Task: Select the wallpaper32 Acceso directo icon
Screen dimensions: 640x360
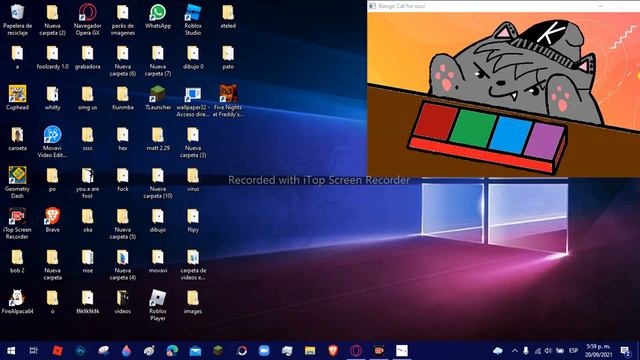Action: (x=193, y=101)
